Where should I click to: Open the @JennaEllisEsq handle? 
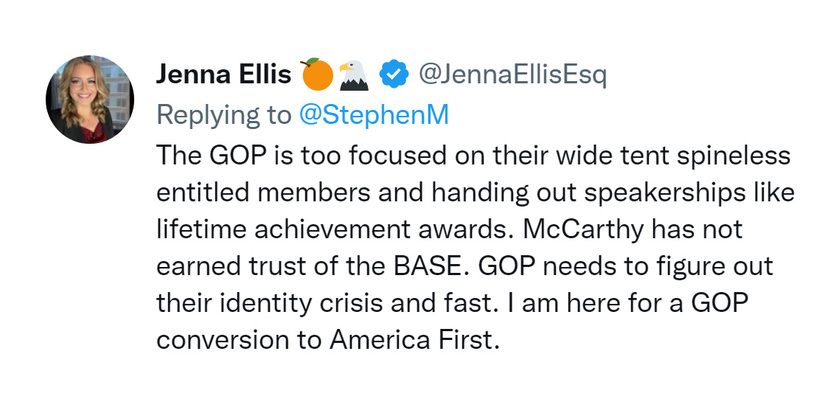click(x=512, y=76)
